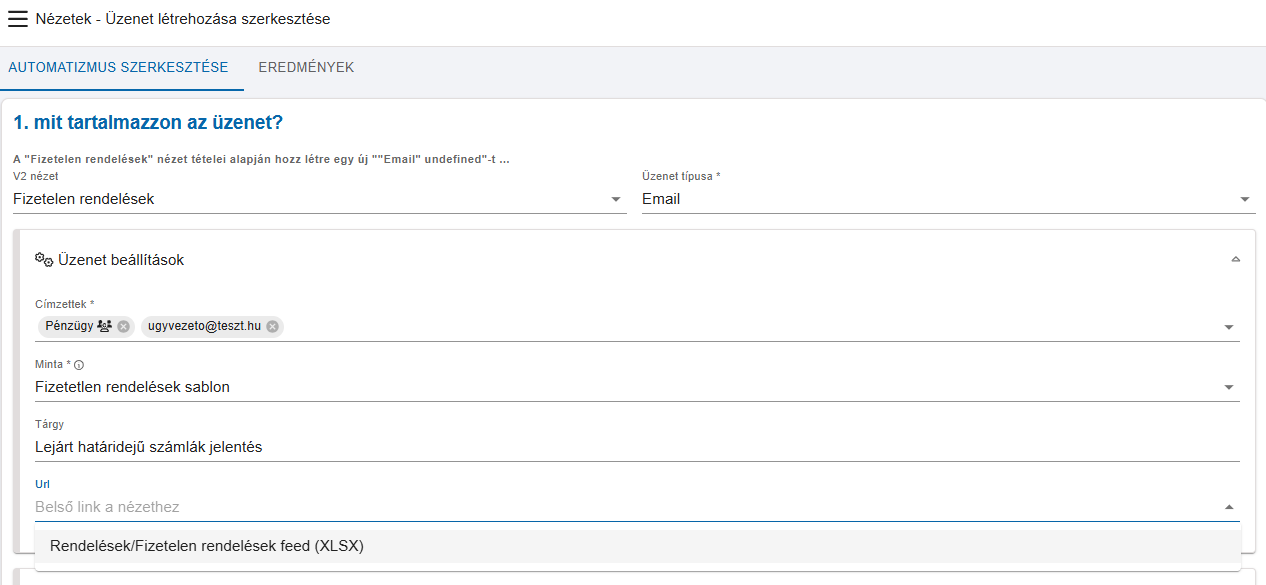The width and height of the screenshot is (1266, 585).
Task: Click the gears icon beside Üzenet beállítások
Action: point(44,260)
